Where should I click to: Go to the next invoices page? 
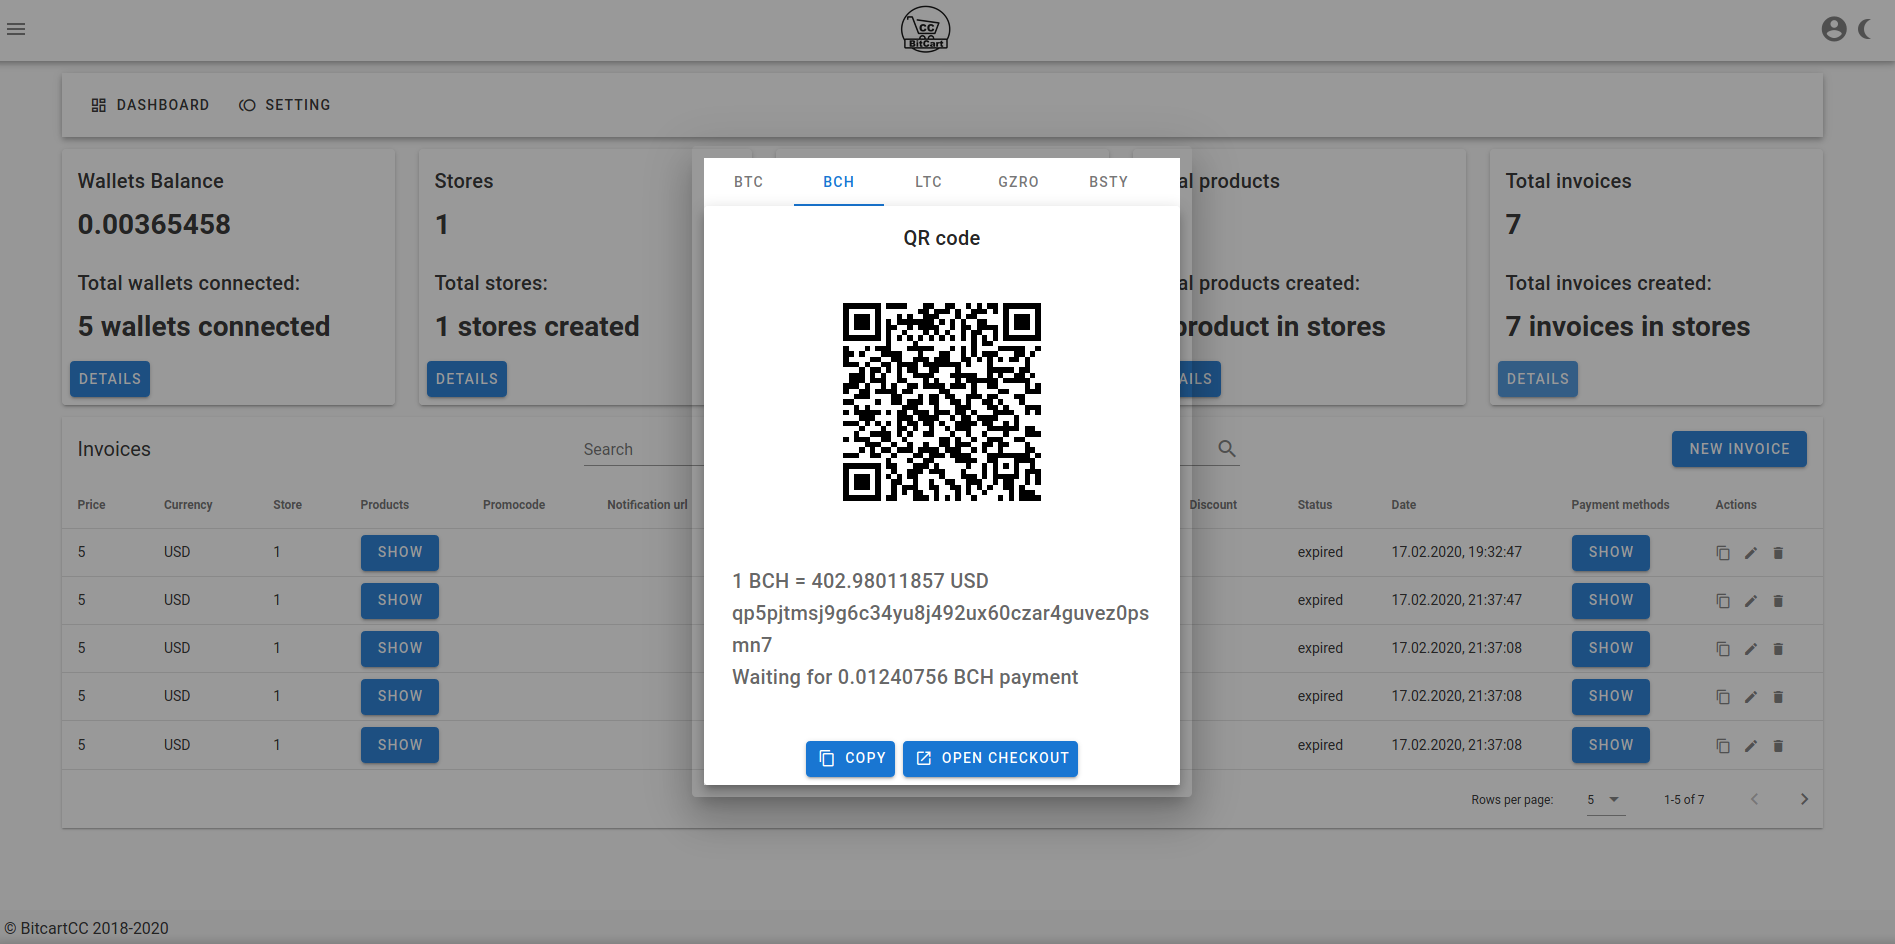click(1804, 799)
